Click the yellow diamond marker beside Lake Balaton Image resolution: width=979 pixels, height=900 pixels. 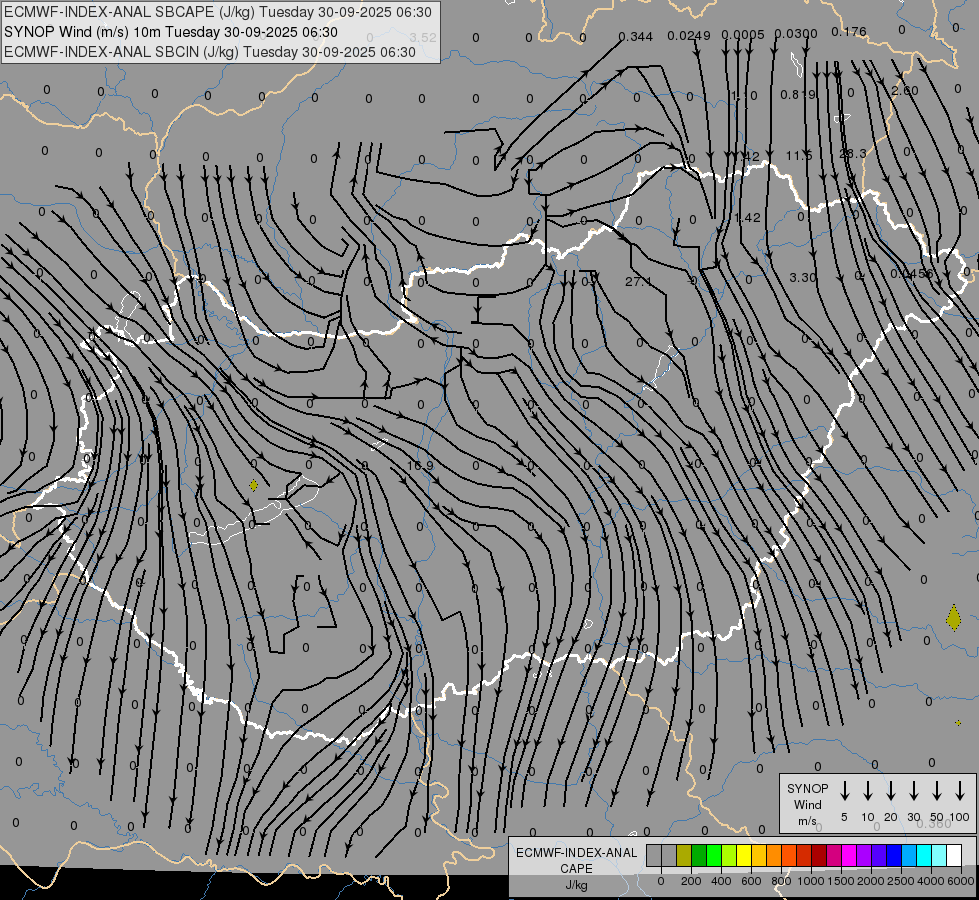pos(253,485)
